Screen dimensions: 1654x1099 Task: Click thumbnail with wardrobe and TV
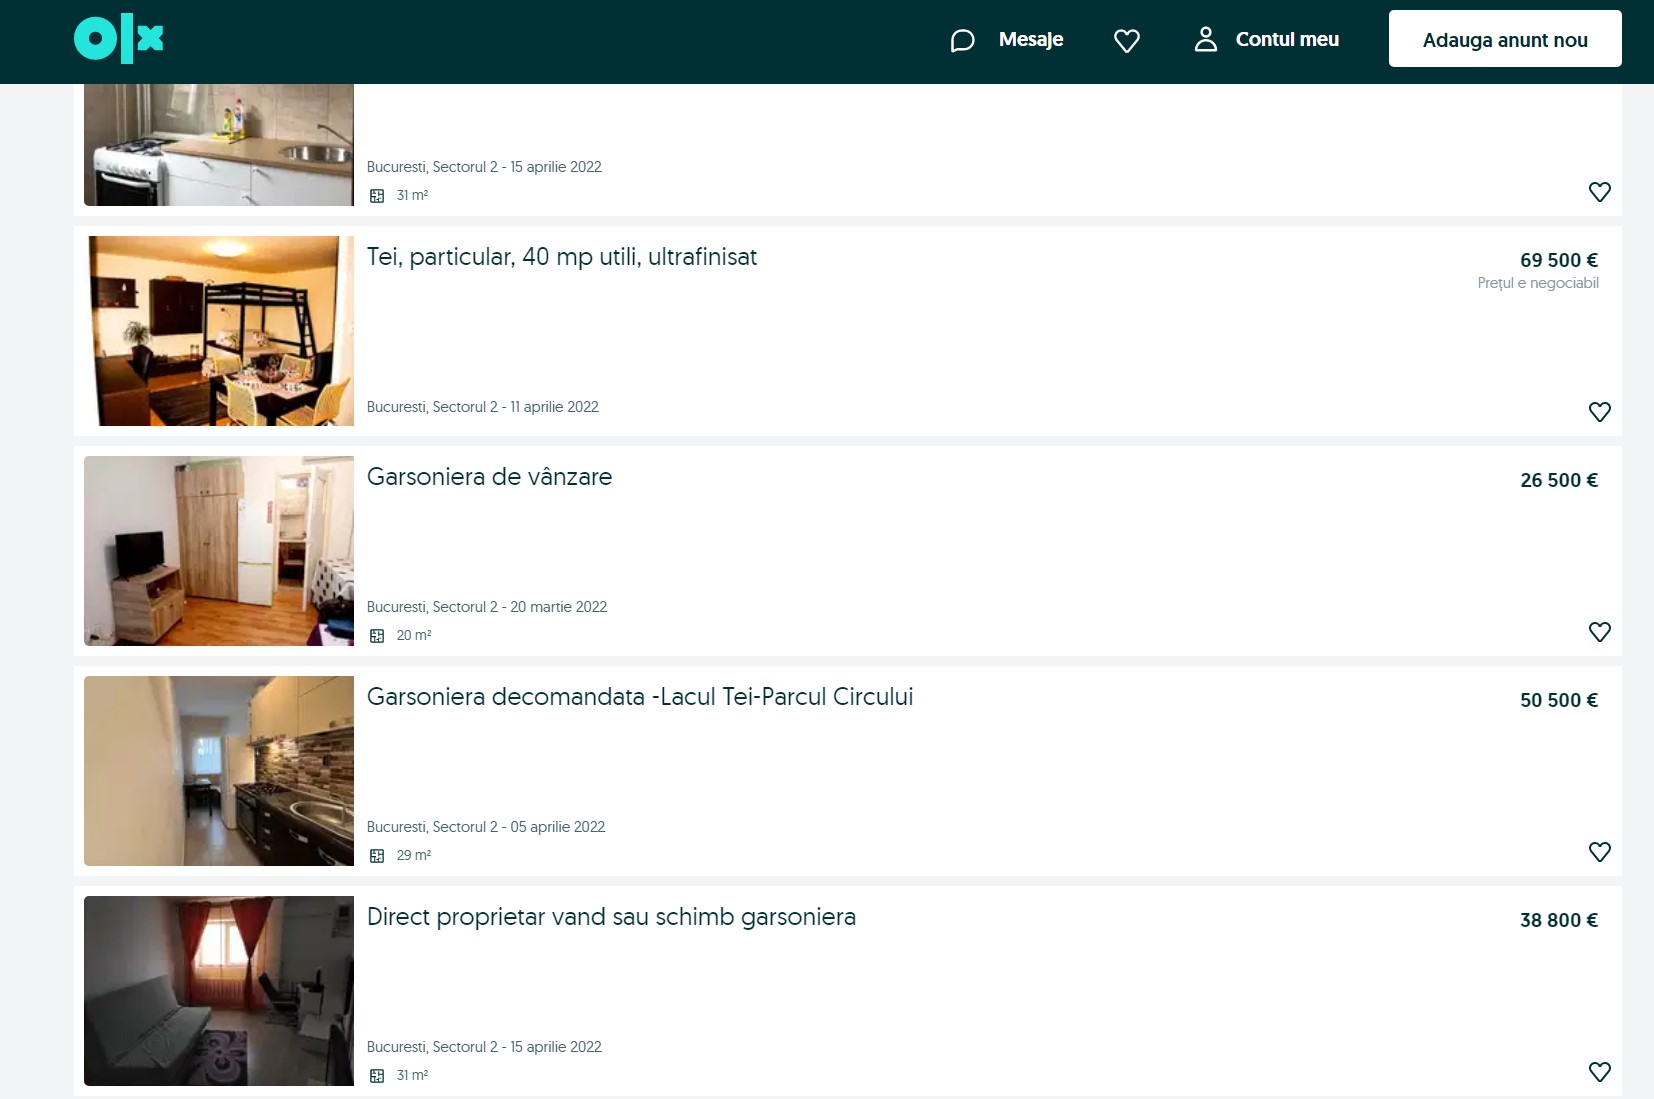pyautogui.click(x=219, y=551)
